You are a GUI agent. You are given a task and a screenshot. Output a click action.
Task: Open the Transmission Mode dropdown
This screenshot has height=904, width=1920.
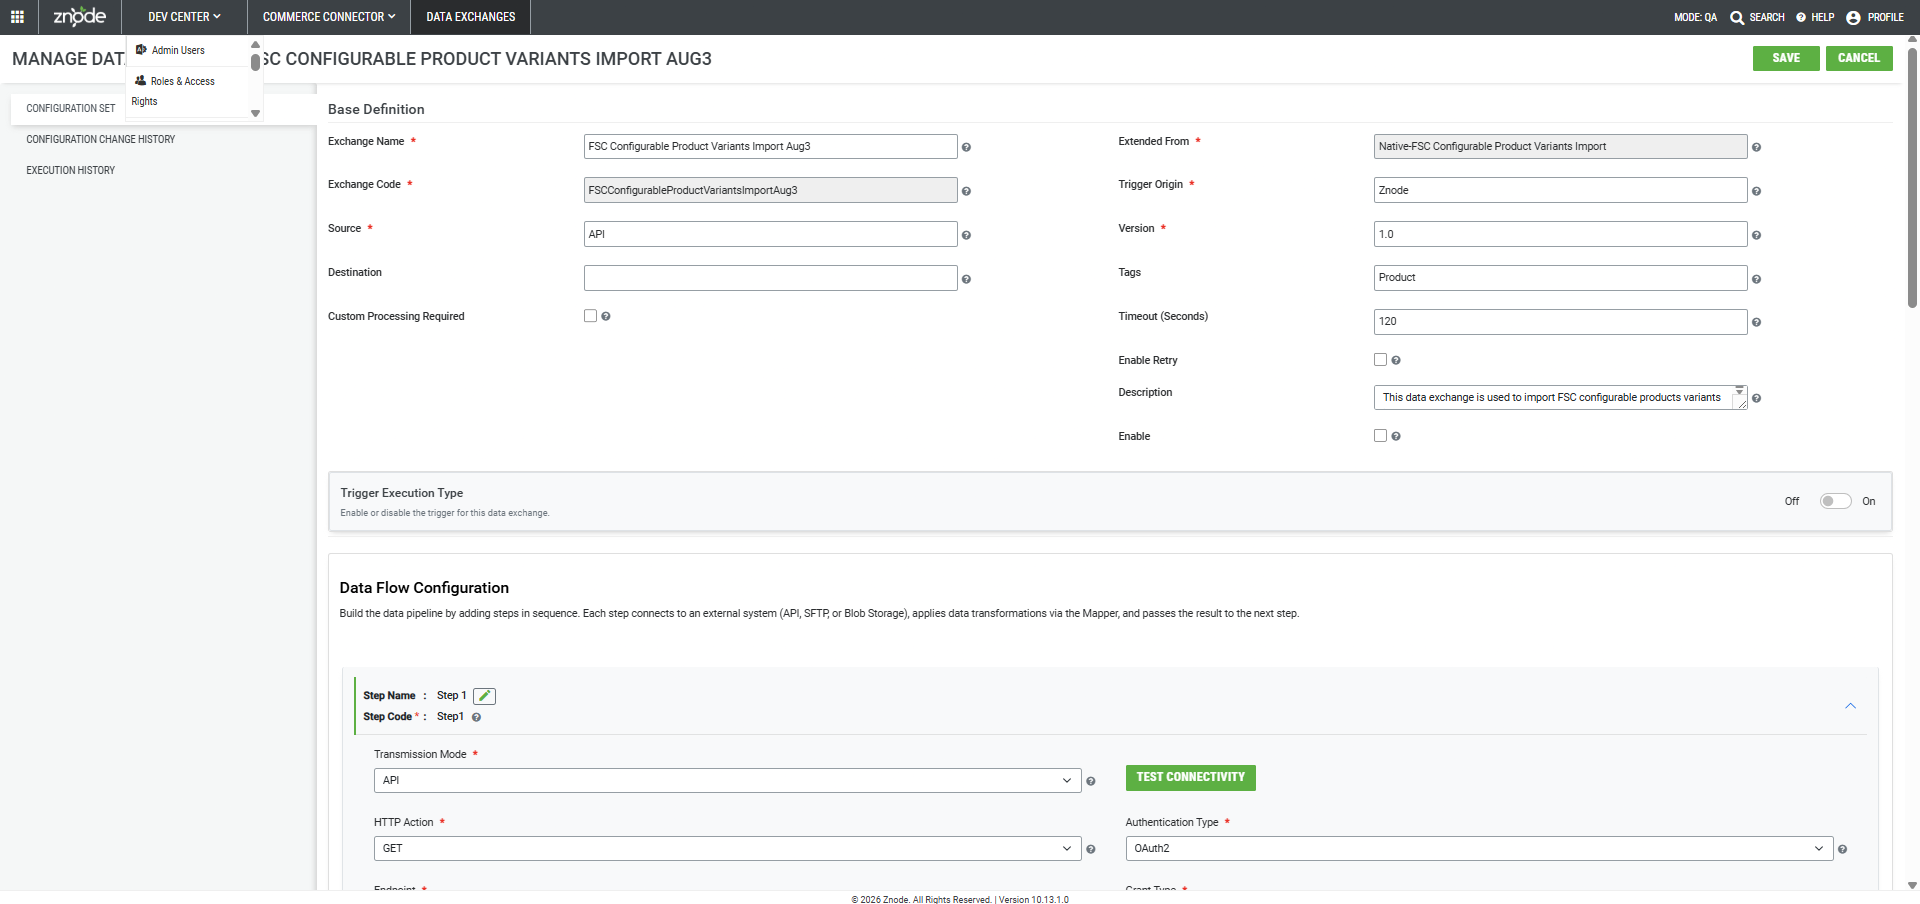[x=728, y=781]
